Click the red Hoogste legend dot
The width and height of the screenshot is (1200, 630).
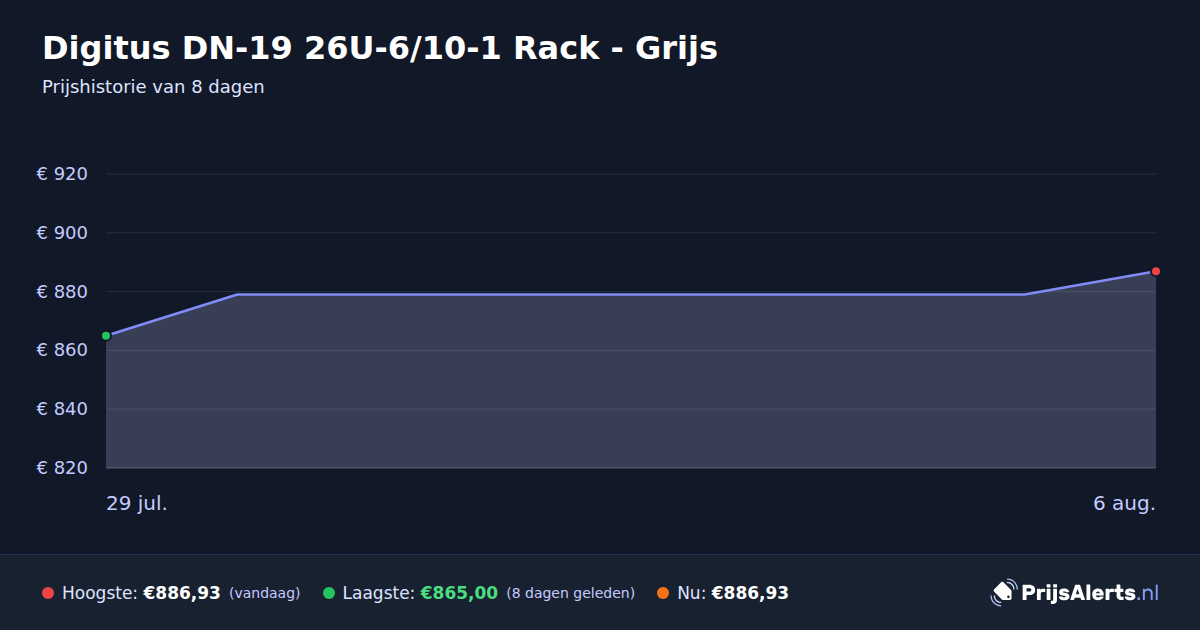[x=48, y=593]
